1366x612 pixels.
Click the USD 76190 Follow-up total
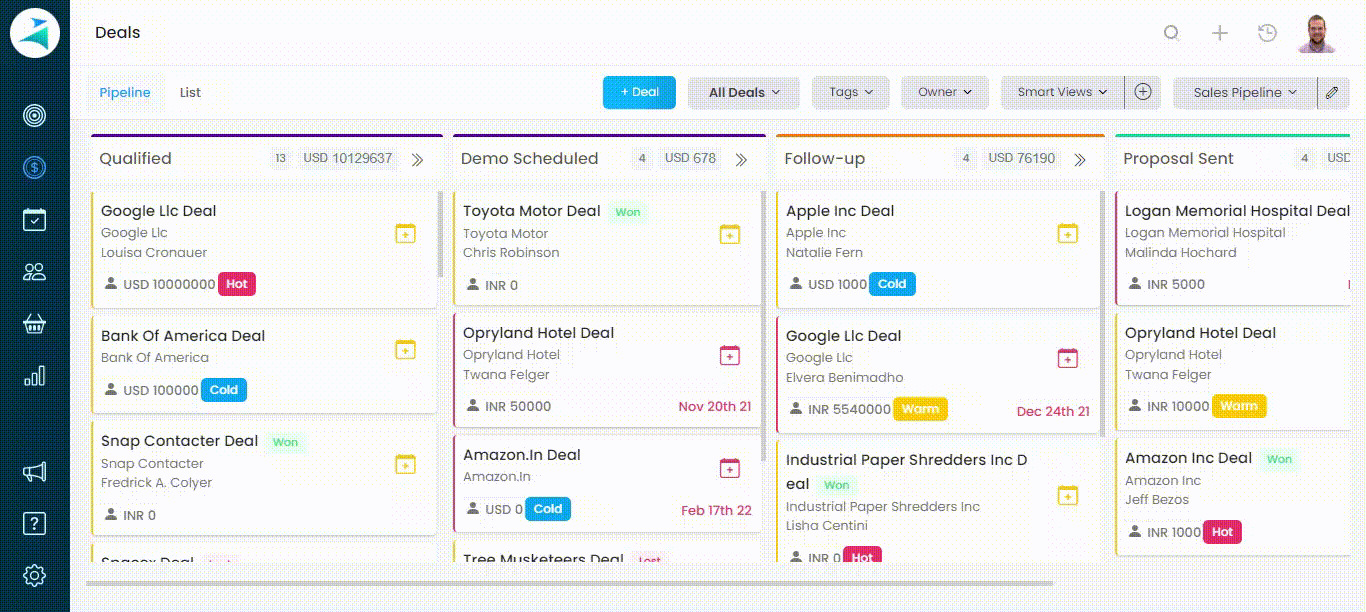coord(1022,158)
